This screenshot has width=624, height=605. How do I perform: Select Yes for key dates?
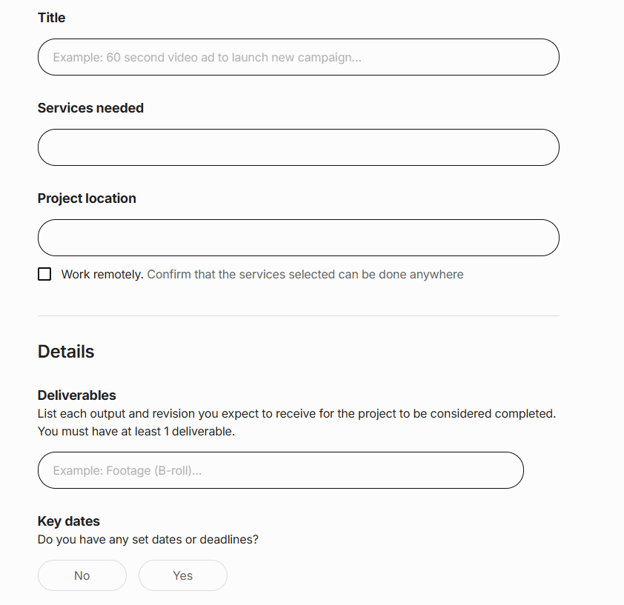[x=182, y=575]
